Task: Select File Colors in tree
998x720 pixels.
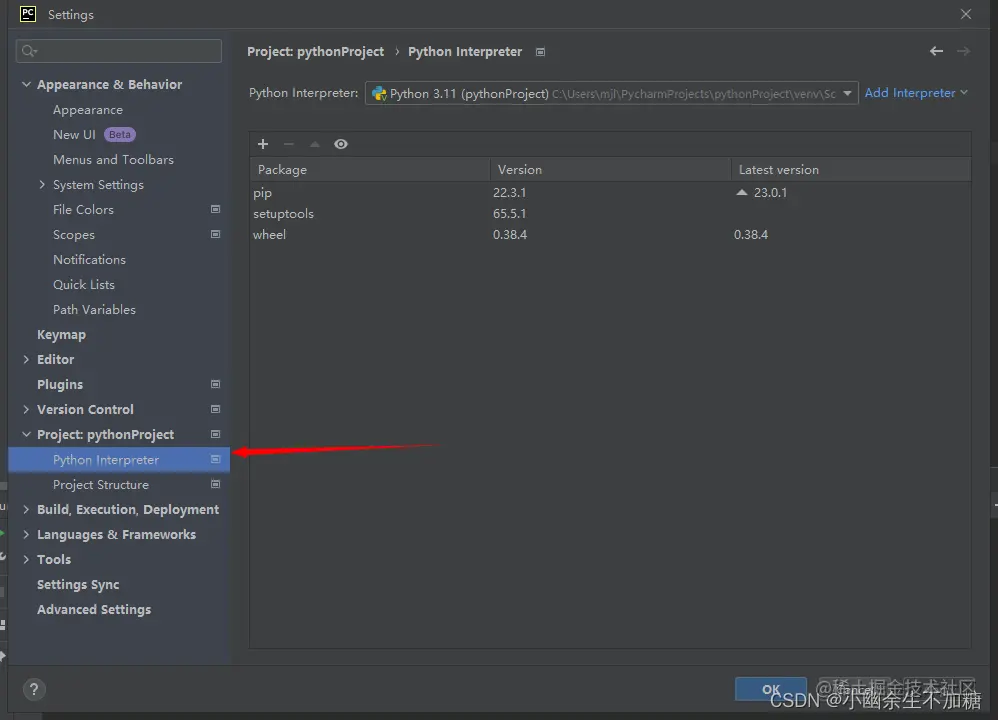Action: pyautogui.click(x=83, y=209)
